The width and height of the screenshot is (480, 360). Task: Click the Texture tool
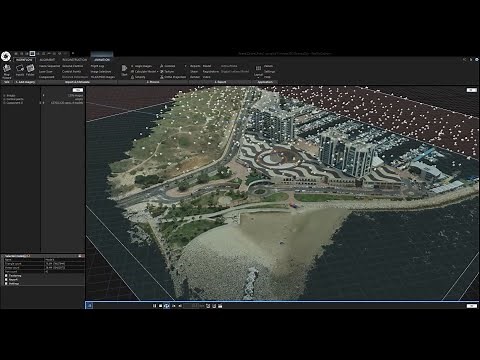(x=167, y=71)
